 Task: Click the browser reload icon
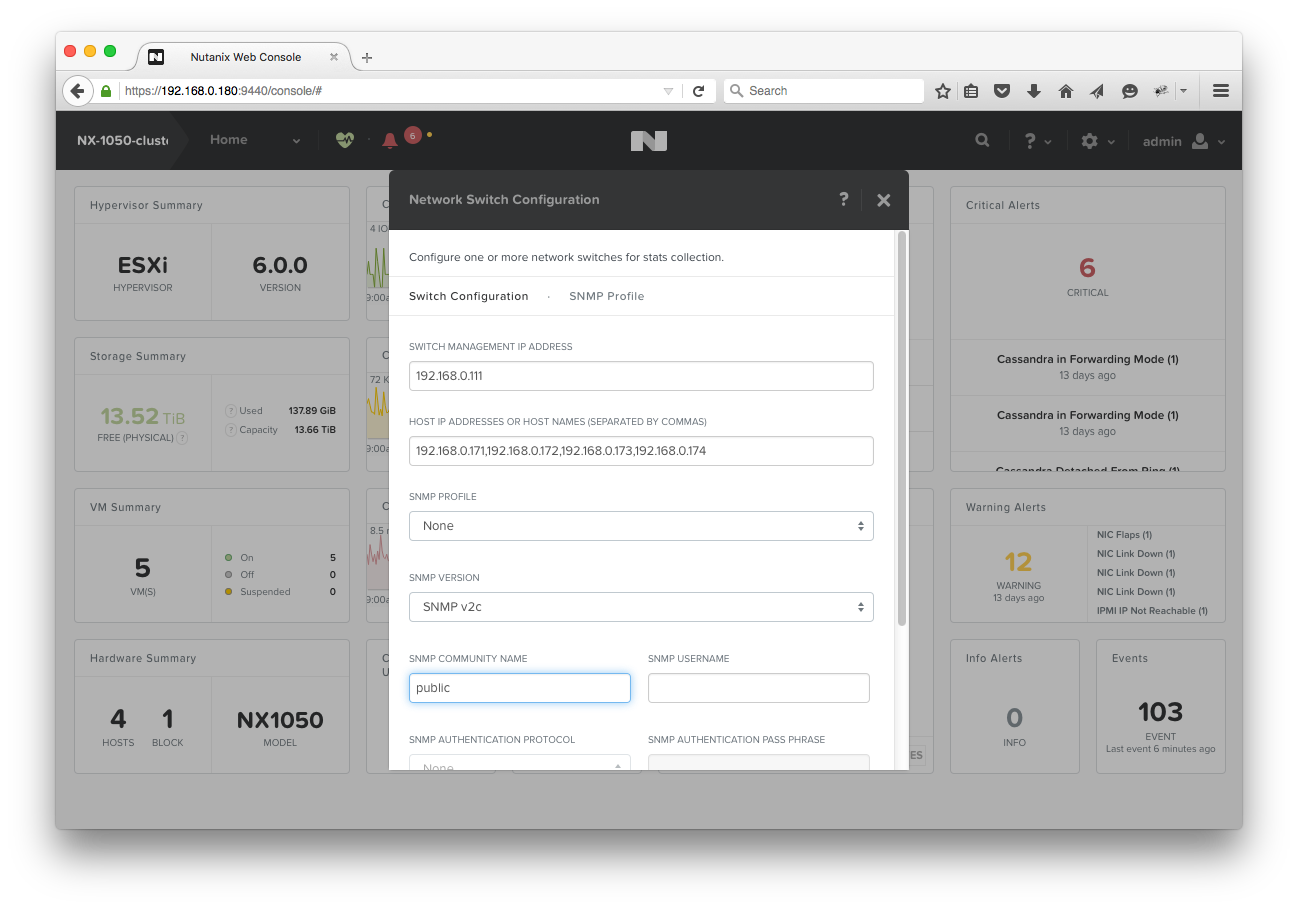(699, 91)
